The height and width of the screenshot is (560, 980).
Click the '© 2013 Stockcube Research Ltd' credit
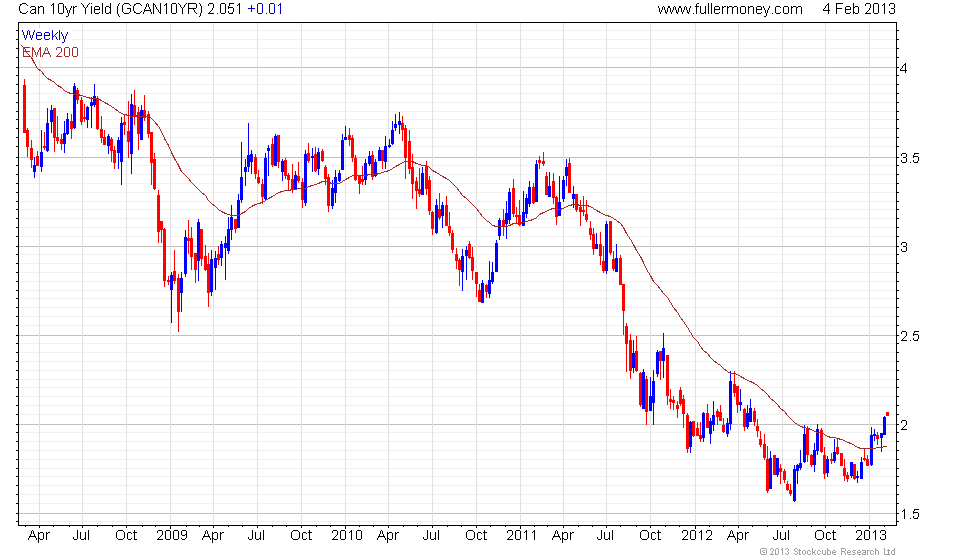click(828, 552)
